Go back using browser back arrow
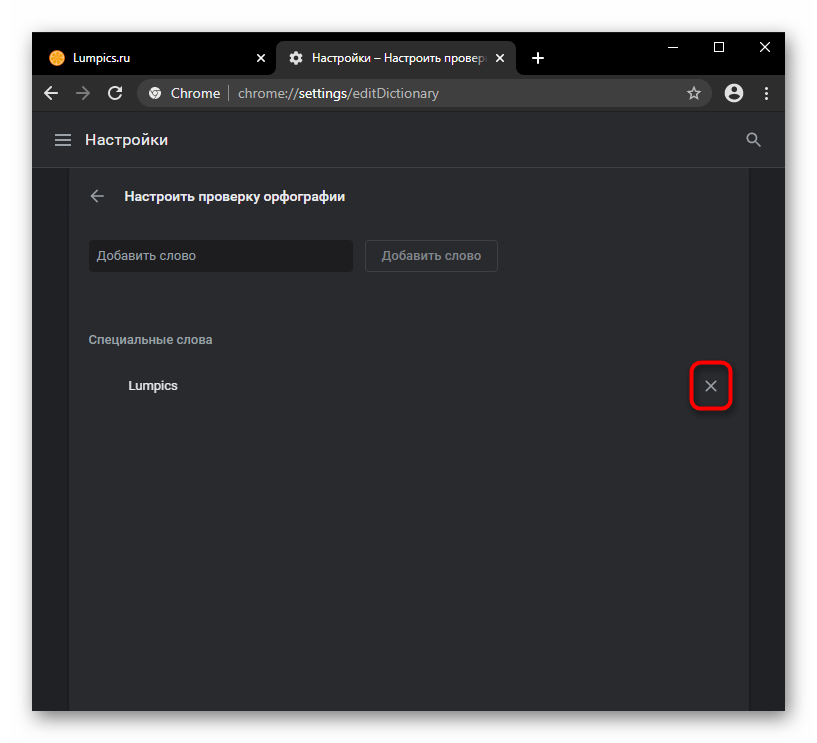 (51, 93)
